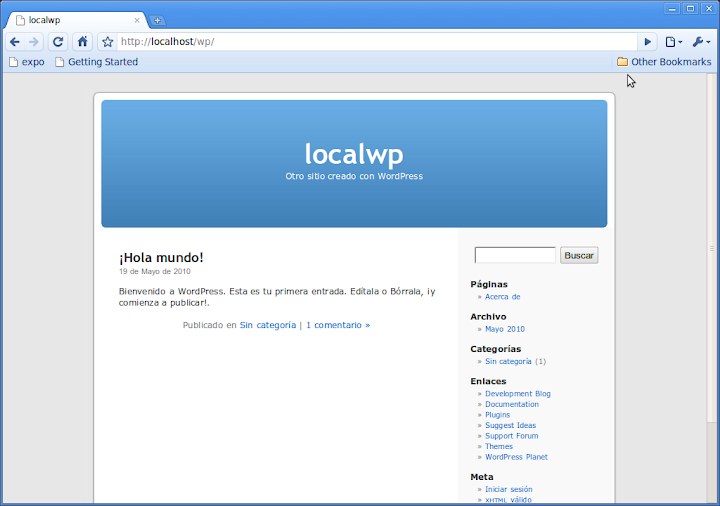The image size is (720, 506).
Task: Open the Other Bookmarks folder
Action: click(664, 62)
